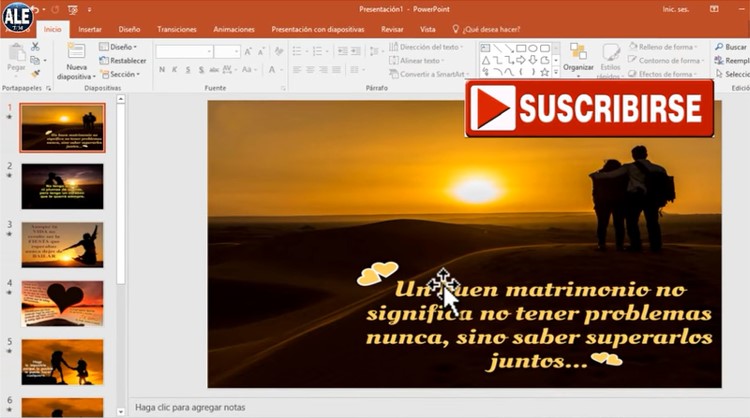Click the Restablecer slide button
The width and height of the screenshot is (750, 418).
tap(123, 60)
